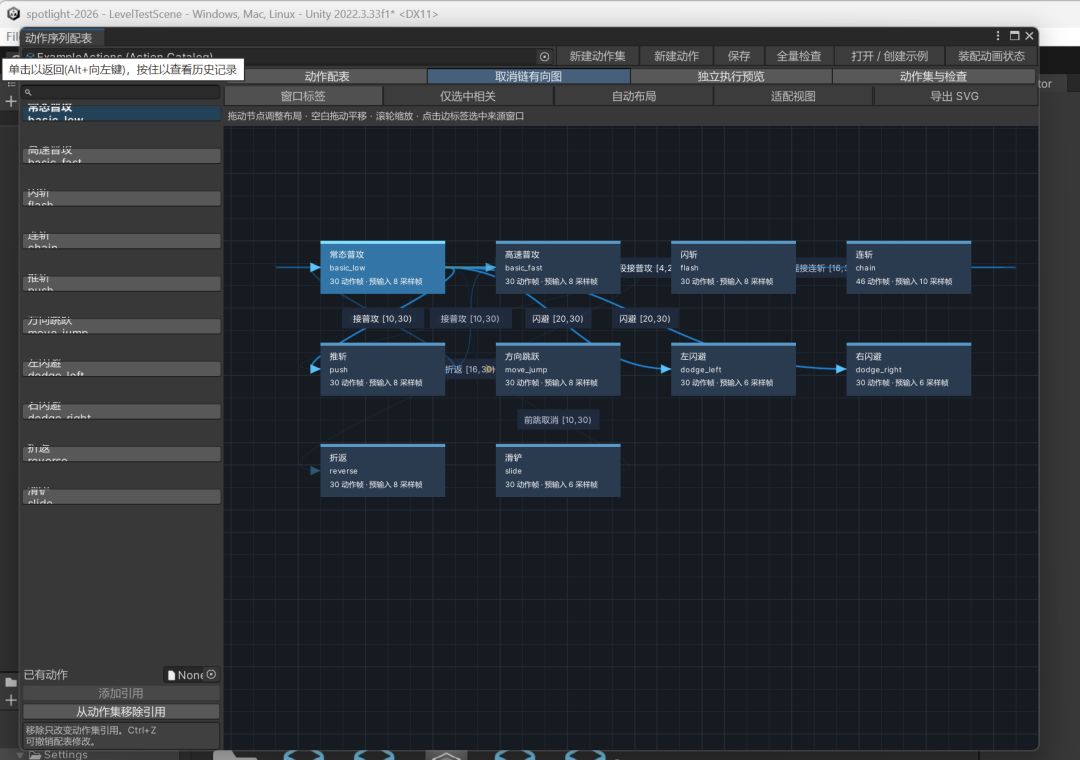This screenshot has height=760, width=1080.
Task: Click the action search input field
Action: tap(121, 92)
